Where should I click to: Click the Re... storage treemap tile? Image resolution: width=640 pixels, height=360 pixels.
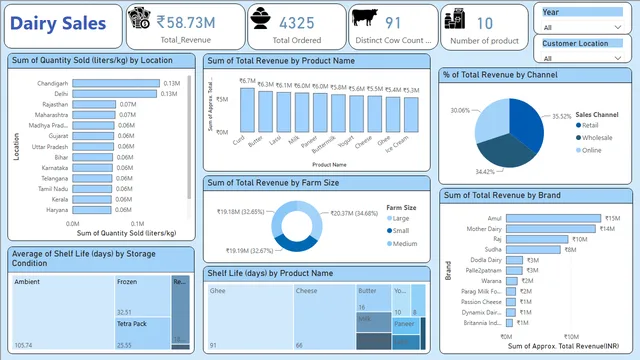point(180,309)
